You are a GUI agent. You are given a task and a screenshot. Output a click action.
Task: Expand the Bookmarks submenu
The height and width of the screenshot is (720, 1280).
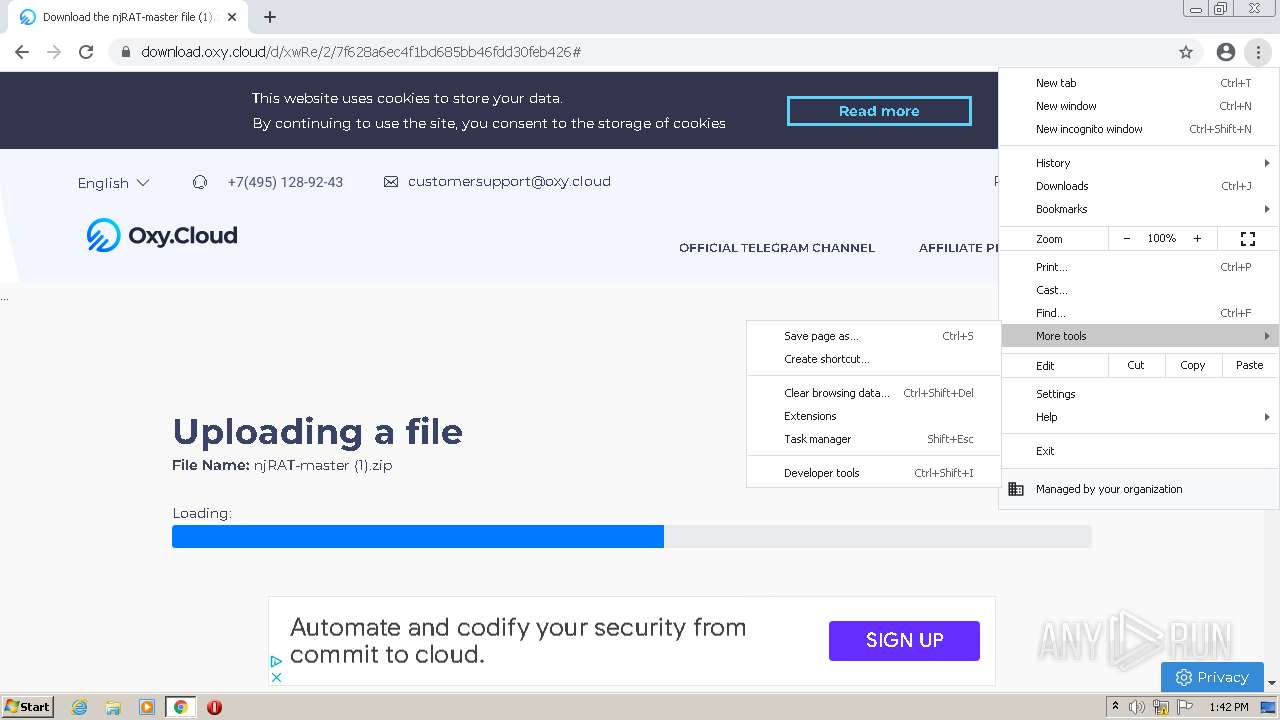[x=1140, y=209]
